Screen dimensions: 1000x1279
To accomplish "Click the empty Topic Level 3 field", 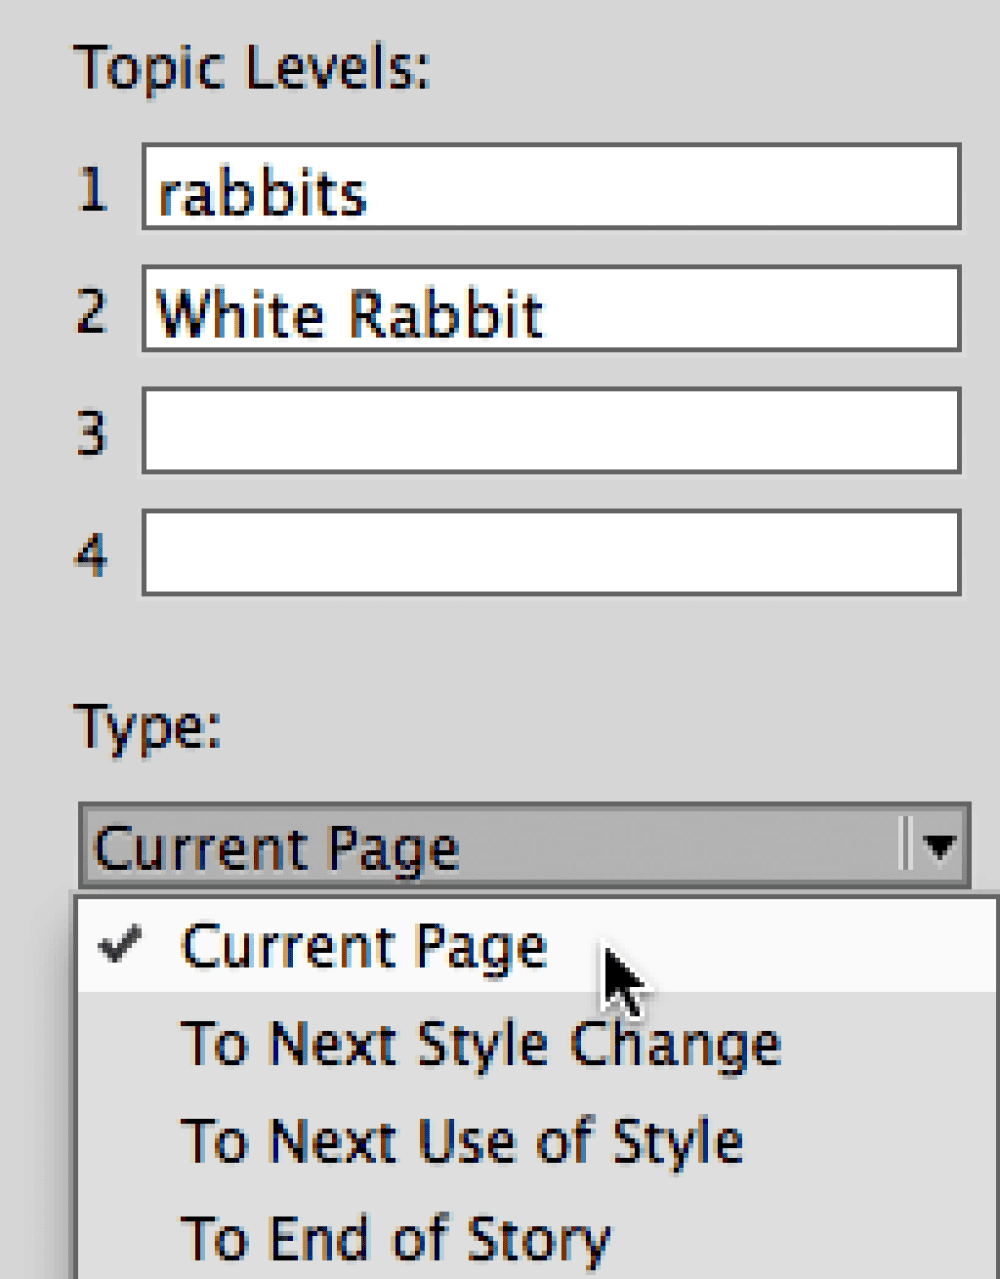I will tap(550, 432).
